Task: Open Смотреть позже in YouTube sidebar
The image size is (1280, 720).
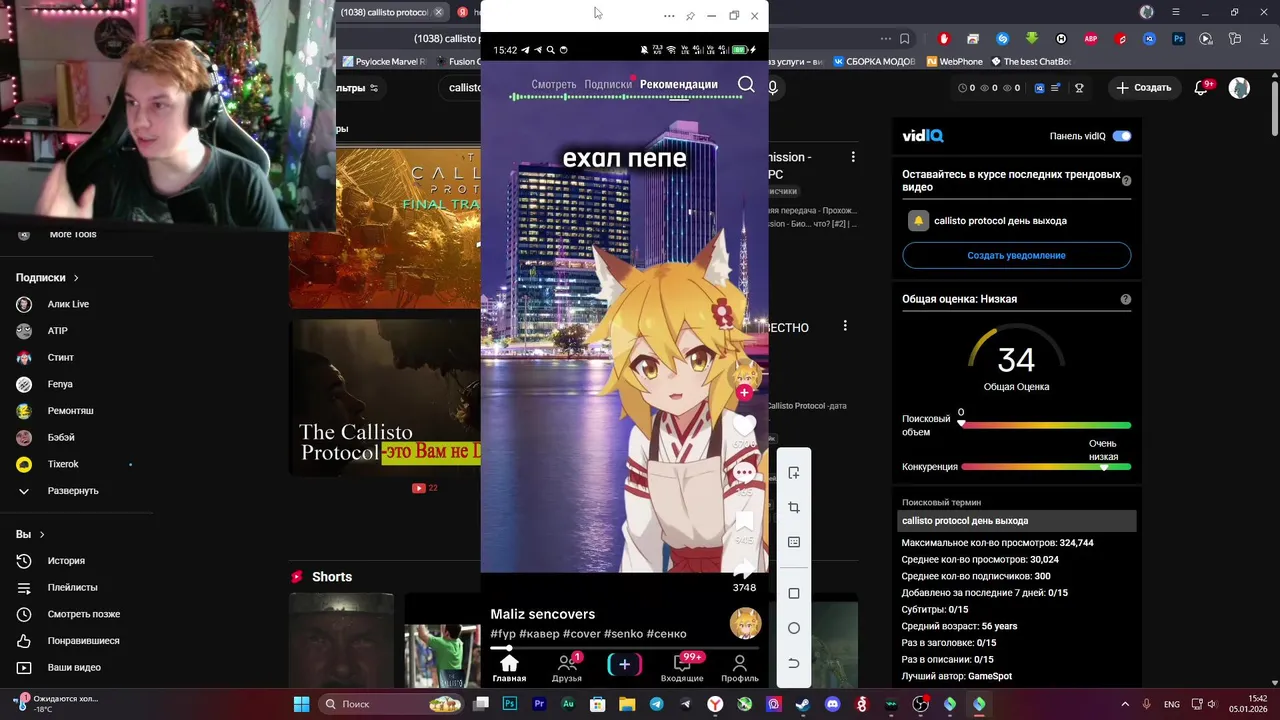Action: (84, 614)
